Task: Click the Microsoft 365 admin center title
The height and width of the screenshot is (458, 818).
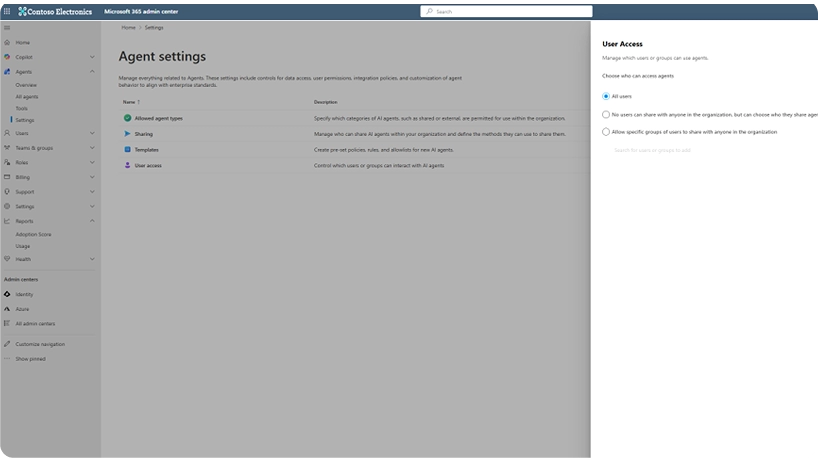Action: point(141,11)
